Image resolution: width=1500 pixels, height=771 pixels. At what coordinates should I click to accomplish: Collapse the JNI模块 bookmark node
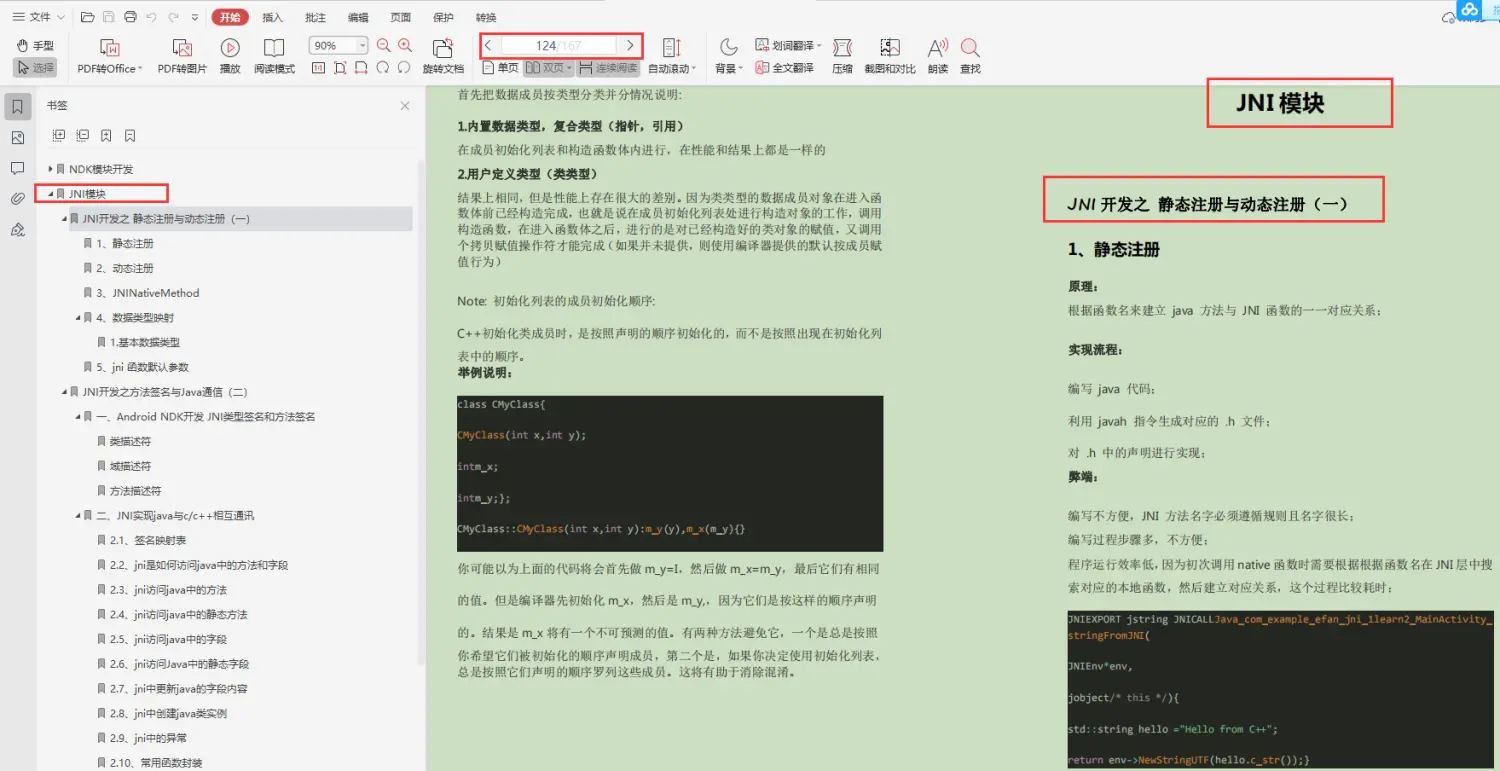[x=51, y=194]
